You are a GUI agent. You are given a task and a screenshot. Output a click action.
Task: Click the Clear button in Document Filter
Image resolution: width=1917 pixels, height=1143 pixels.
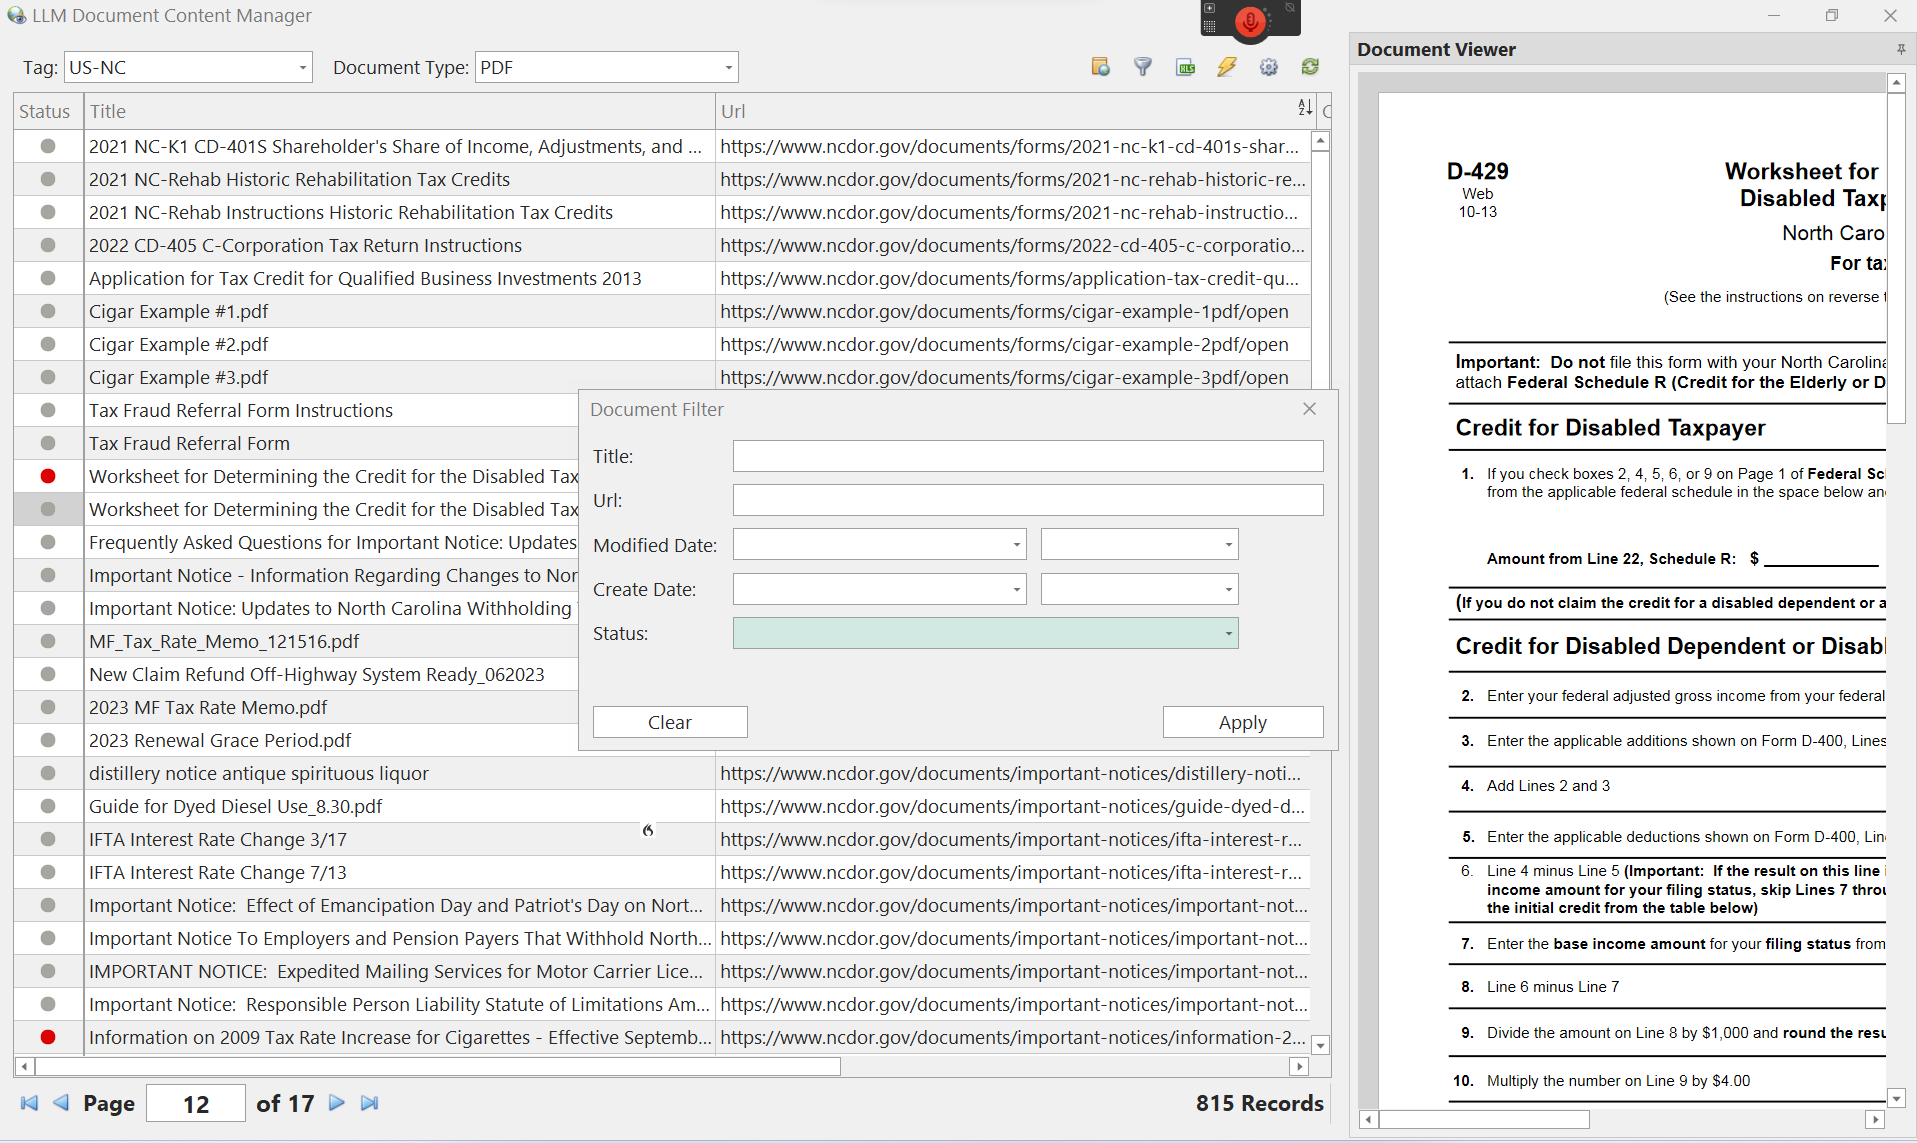coord(670,722)
